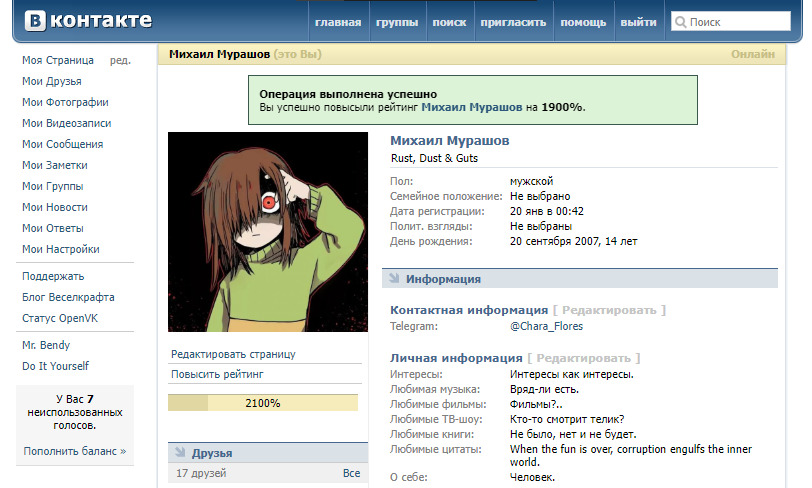Open Мои Сообщения
Viewport: 812px width, 488px height.
pyautogui.click(x=63, y=144)
